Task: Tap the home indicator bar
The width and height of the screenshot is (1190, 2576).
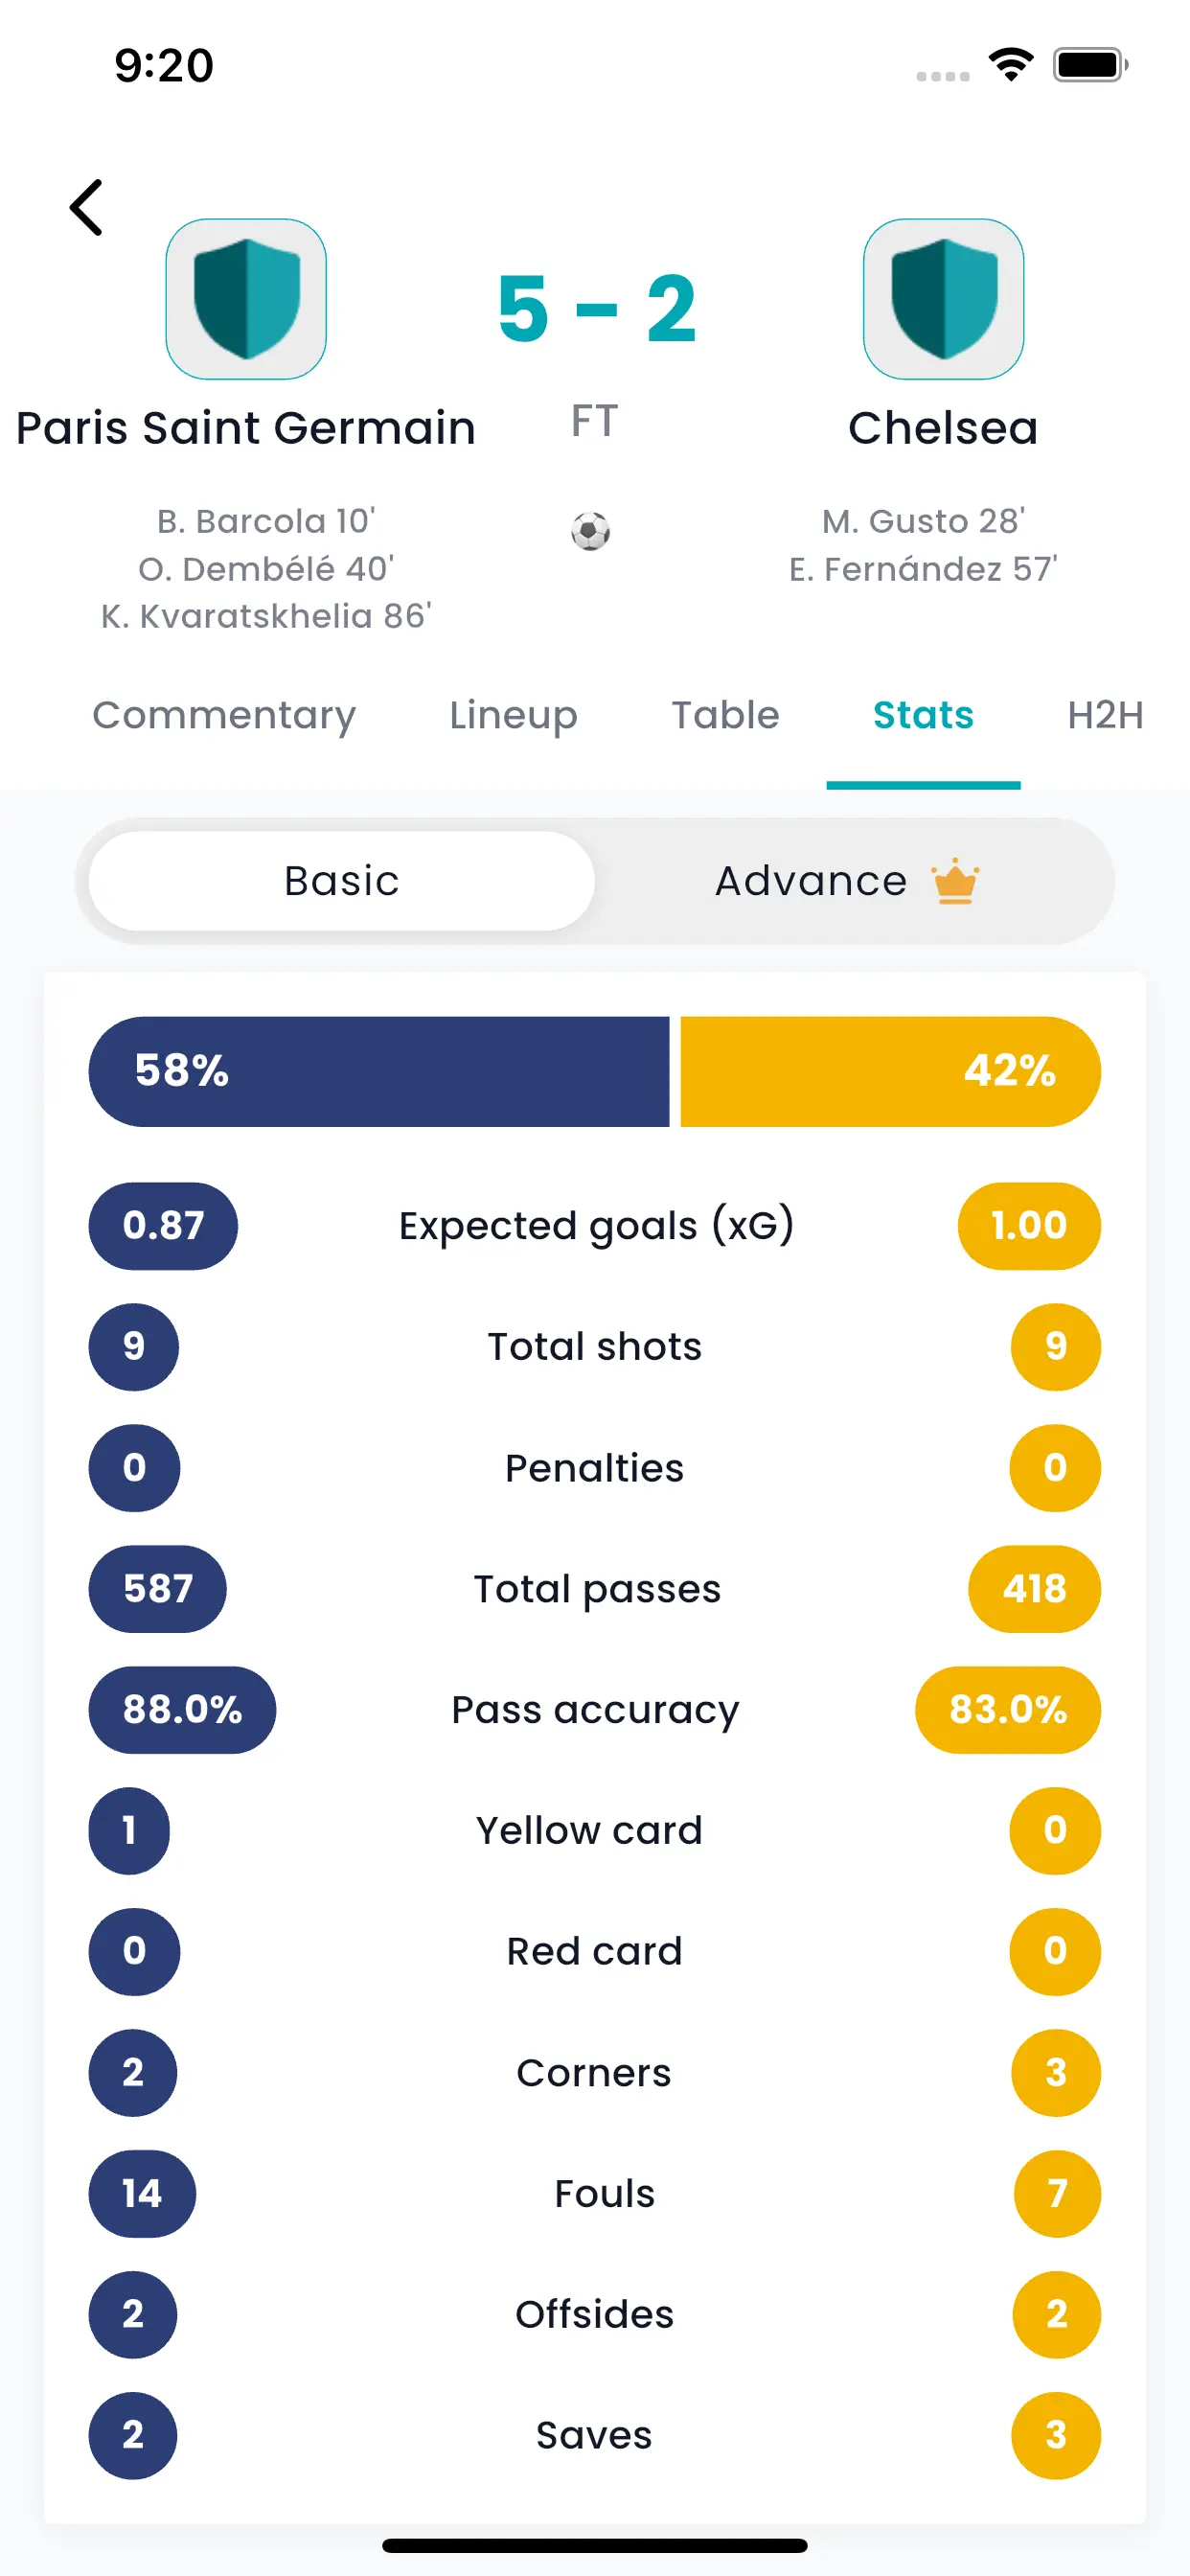Action: [x=594, y=2546]
